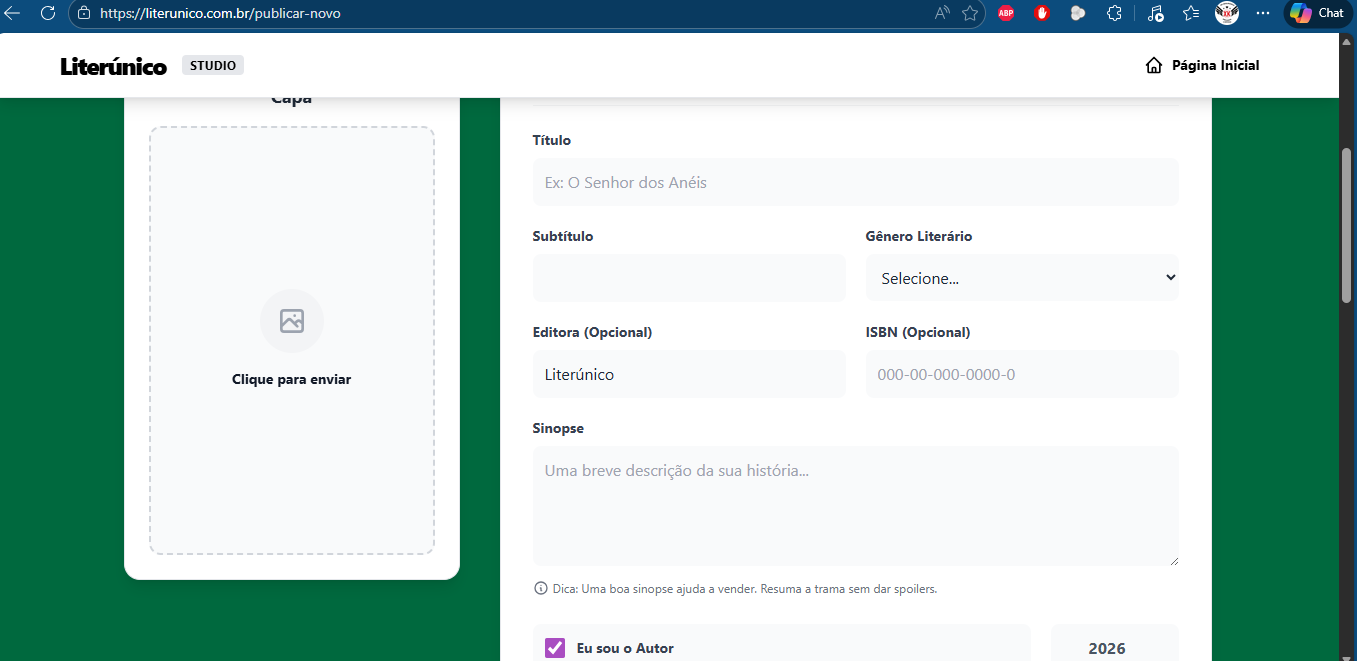The image size is (1357, 661).
Task: Open the media control music icon
Action: pyautogui.click(x=1155, y=13)
